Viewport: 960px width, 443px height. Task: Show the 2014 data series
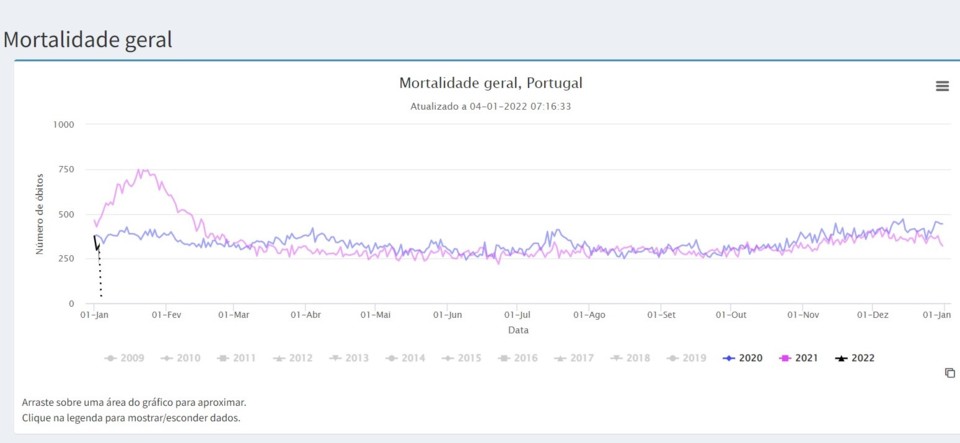tap(405, 358)
